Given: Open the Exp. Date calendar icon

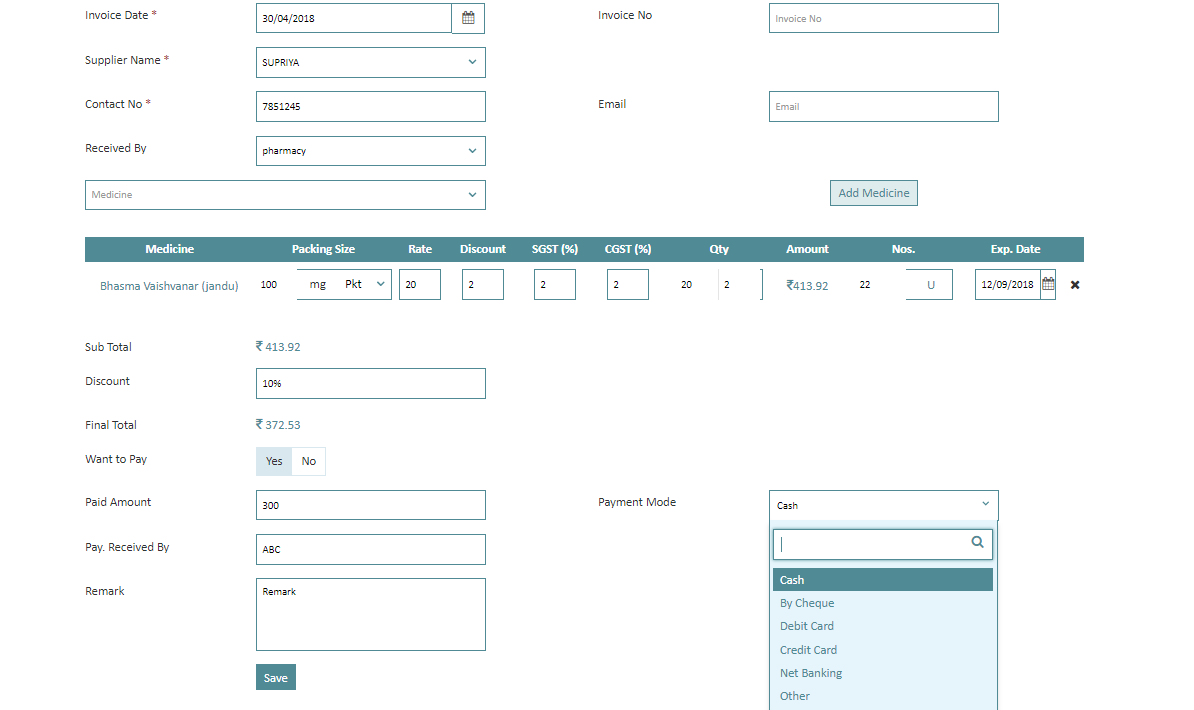Looking at the screenshot, I should (x=1048, y=284).
